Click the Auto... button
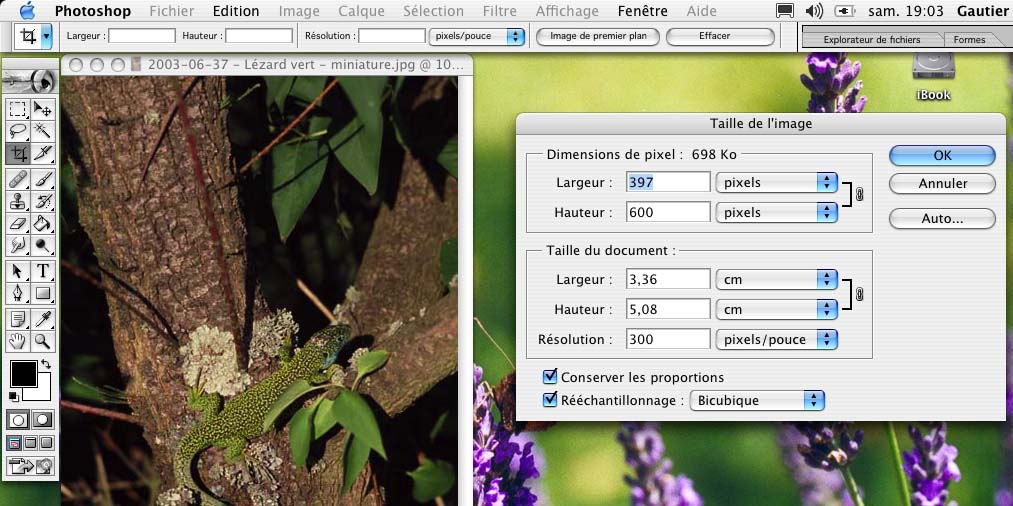The width and height of the screenshot is (1013, 506). 942,218
